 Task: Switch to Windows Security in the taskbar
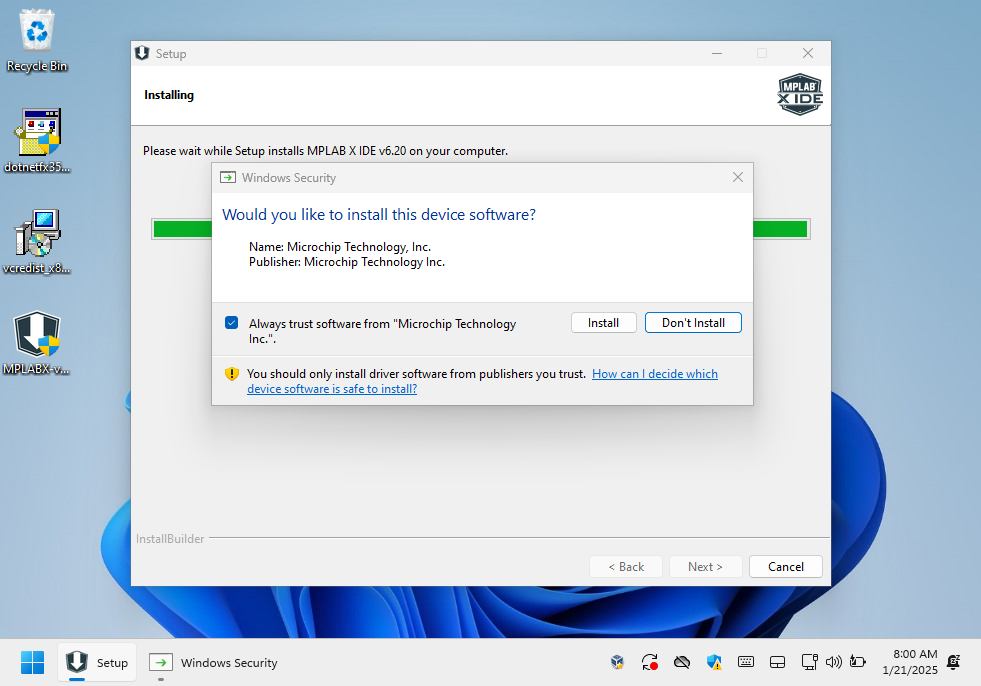pos(213,662)
